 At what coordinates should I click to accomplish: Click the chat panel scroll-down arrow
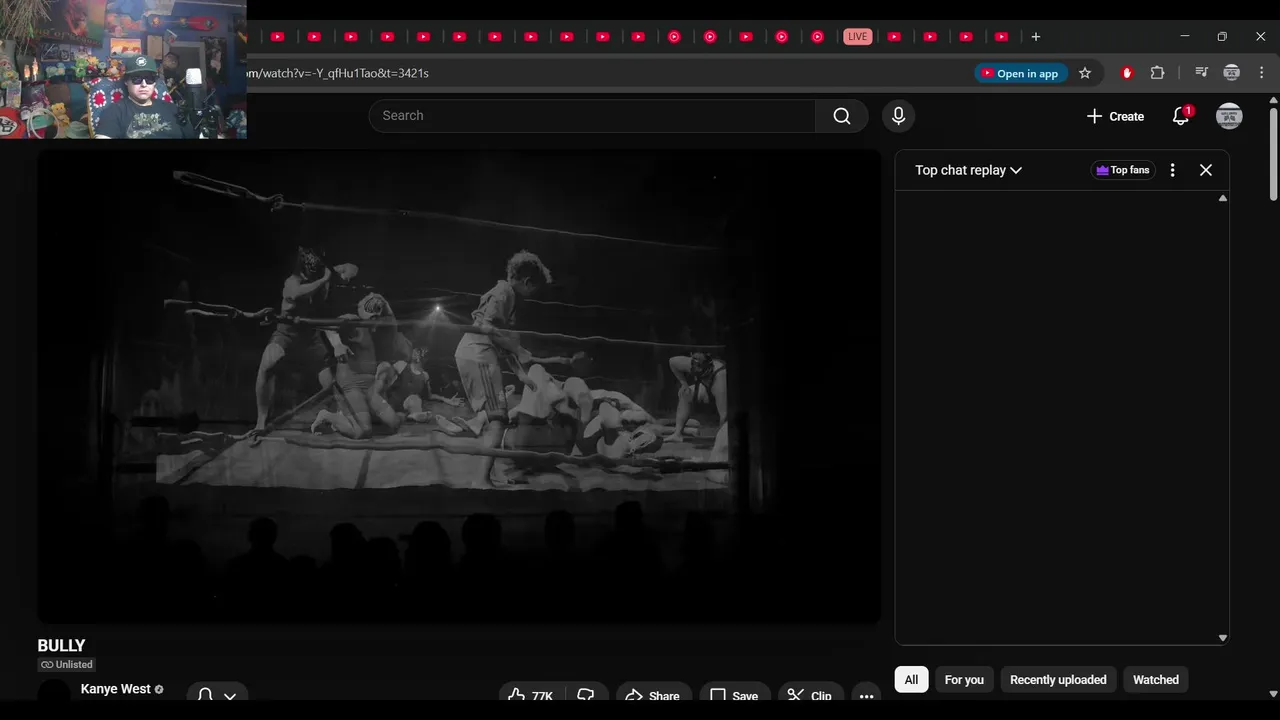[x=1222, y=638]
